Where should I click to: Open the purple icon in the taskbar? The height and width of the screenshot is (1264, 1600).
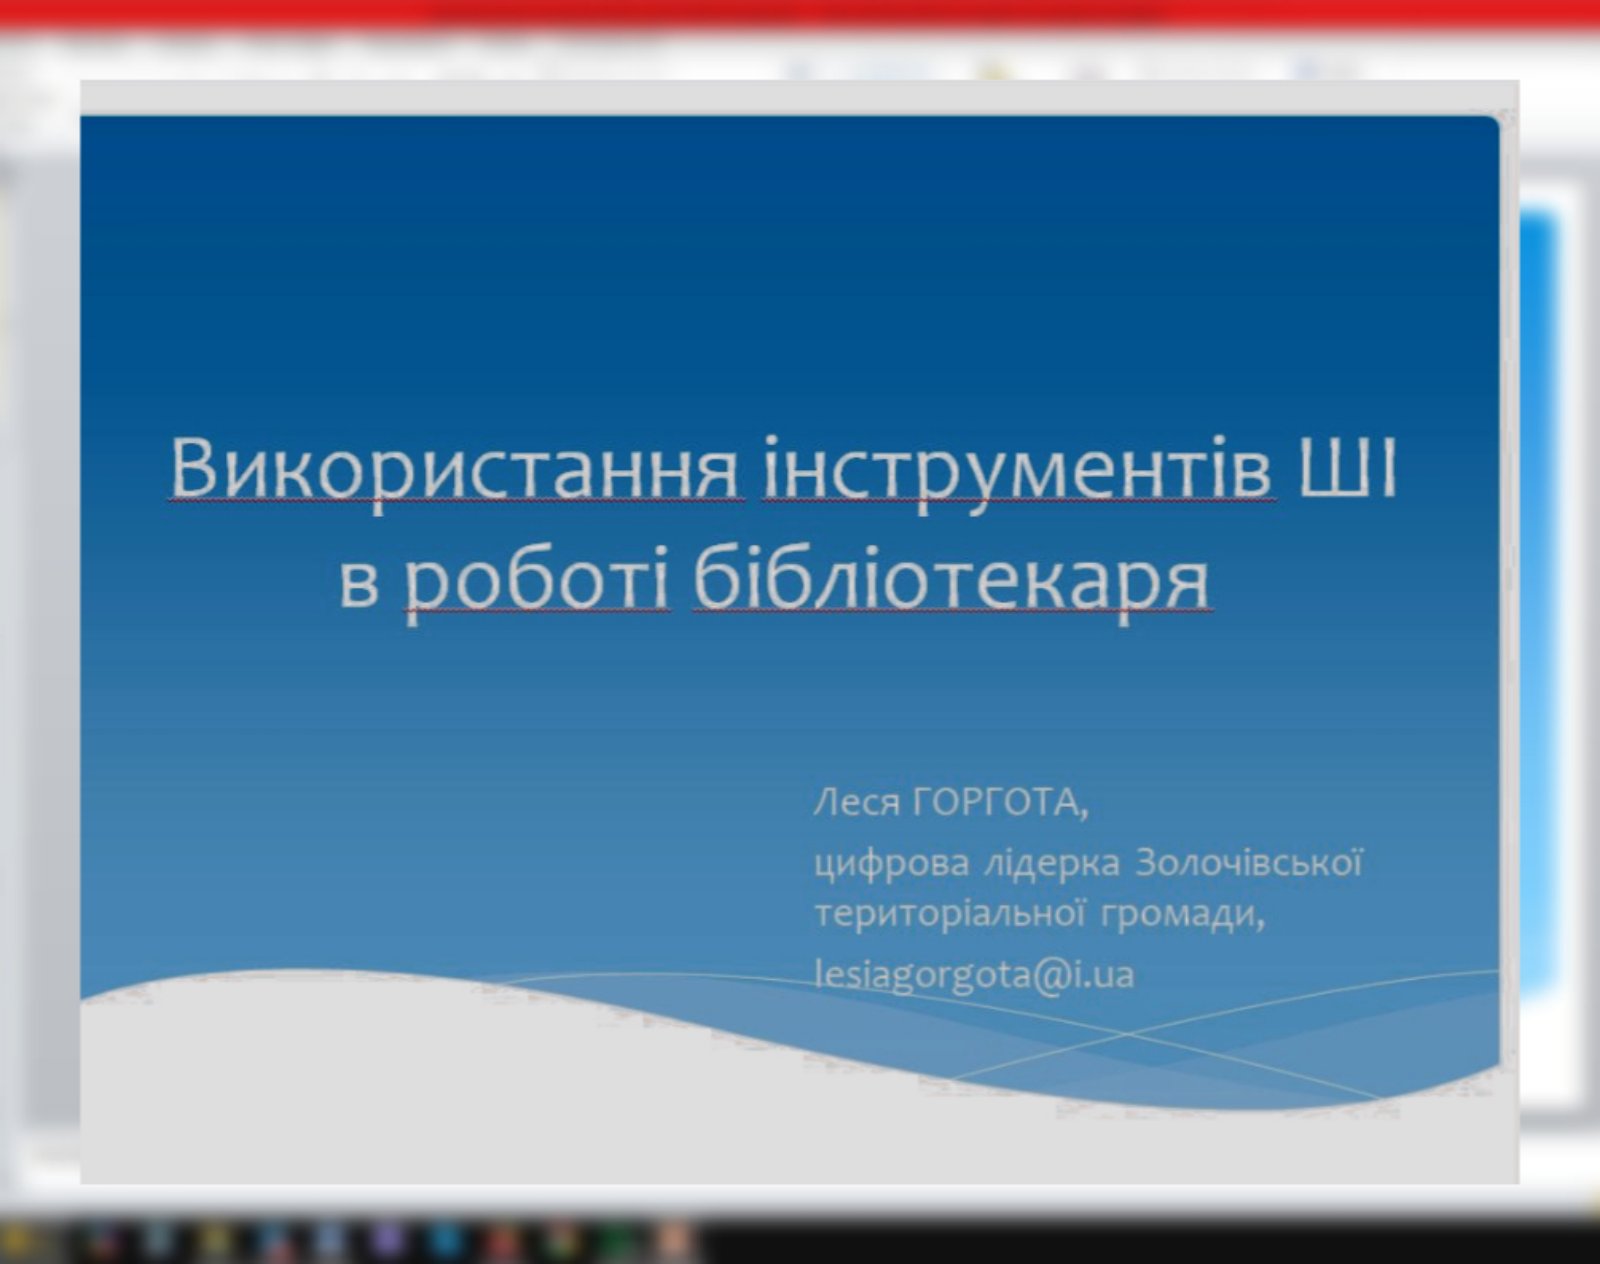point(388,1241)
